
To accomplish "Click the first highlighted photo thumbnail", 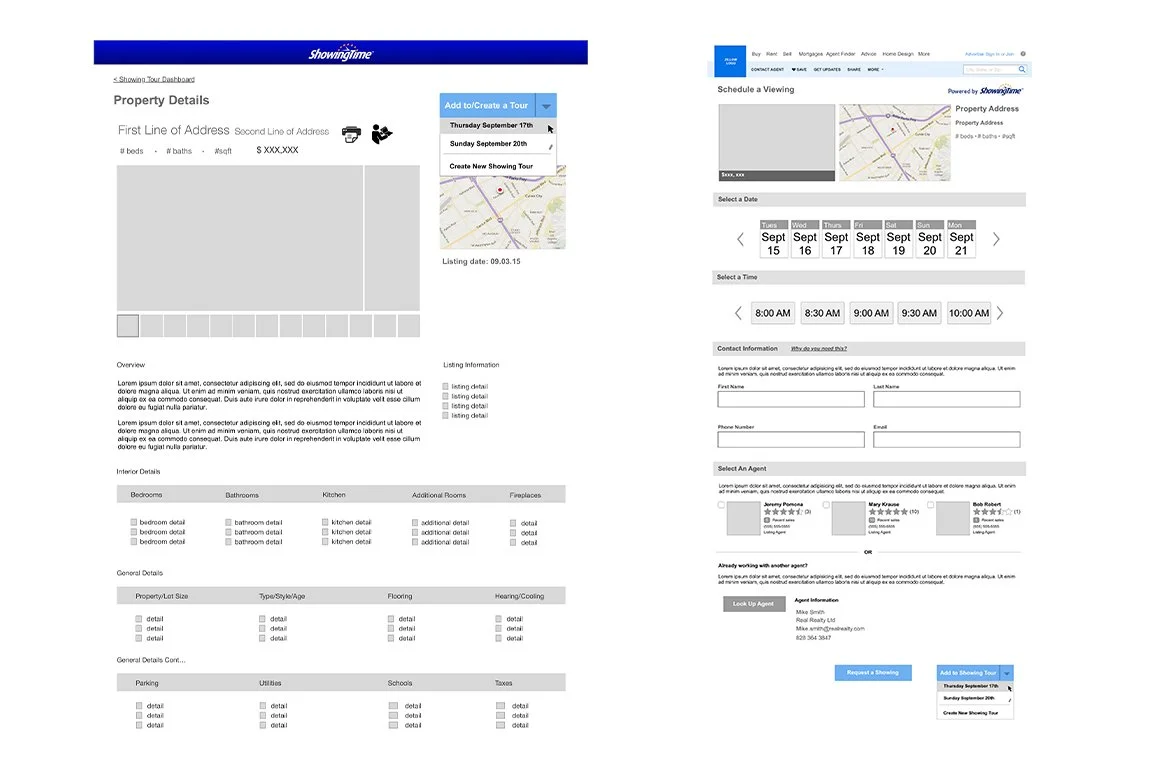I will coord(128,326).
